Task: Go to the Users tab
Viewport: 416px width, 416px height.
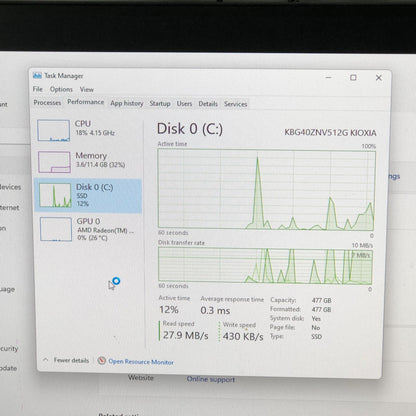Action: [x=184, y=104]
